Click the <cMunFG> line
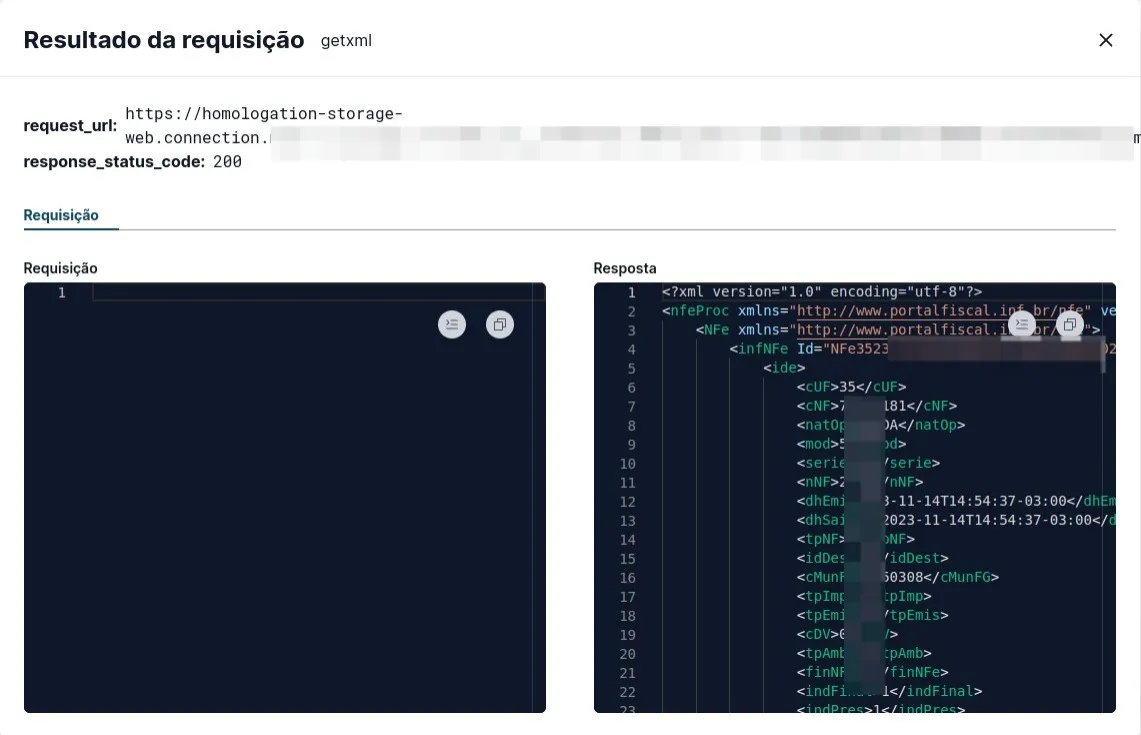This screenshot has width=1141, height=735. 897,577
